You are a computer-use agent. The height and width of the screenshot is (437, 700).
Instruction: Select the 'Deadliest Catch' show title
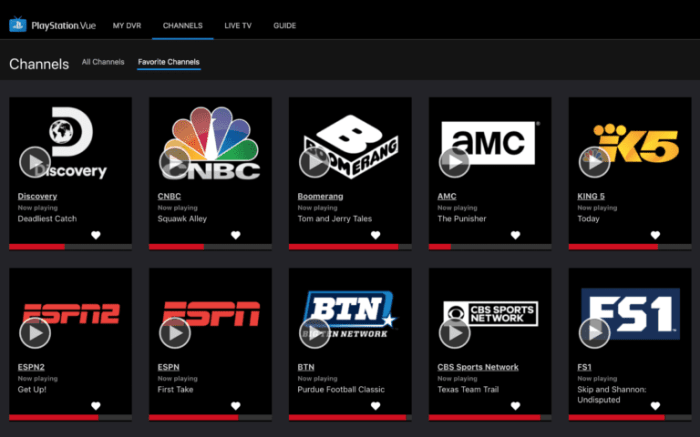point(47,219)
